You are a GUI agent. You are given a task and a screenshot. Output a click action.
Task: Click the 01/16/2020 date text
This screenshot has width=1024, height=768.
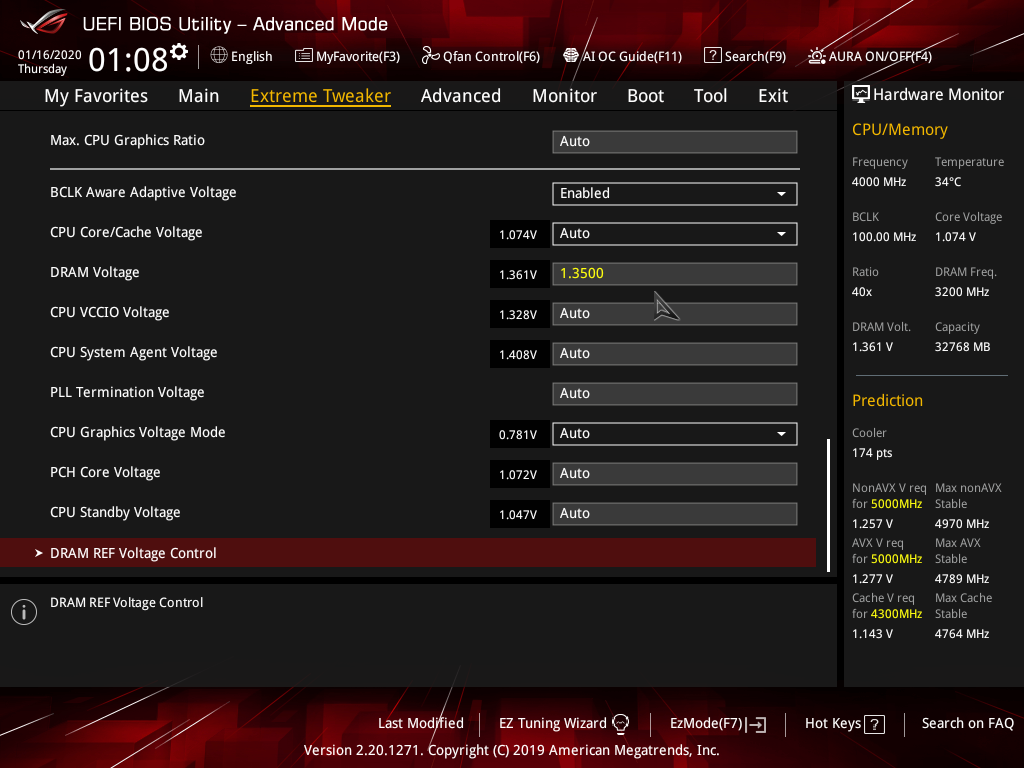tap(50, 54)
